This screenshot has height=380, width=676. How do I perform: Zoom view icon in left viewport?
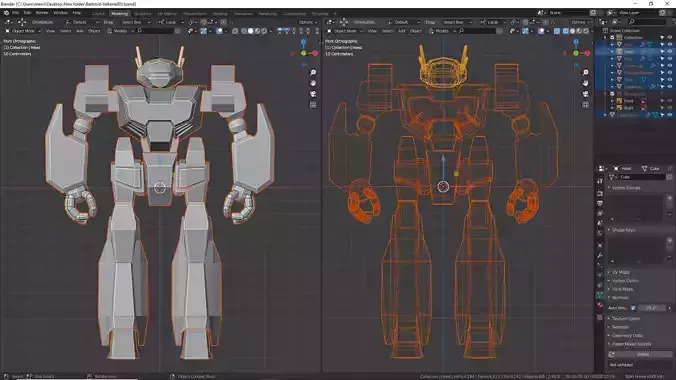pos(313,72)
